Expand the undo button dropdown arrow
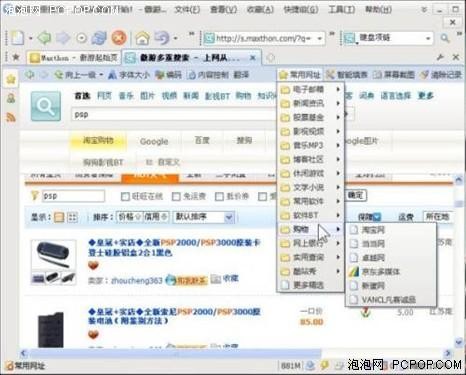This screenshot has height=375, width=466. 175,38
